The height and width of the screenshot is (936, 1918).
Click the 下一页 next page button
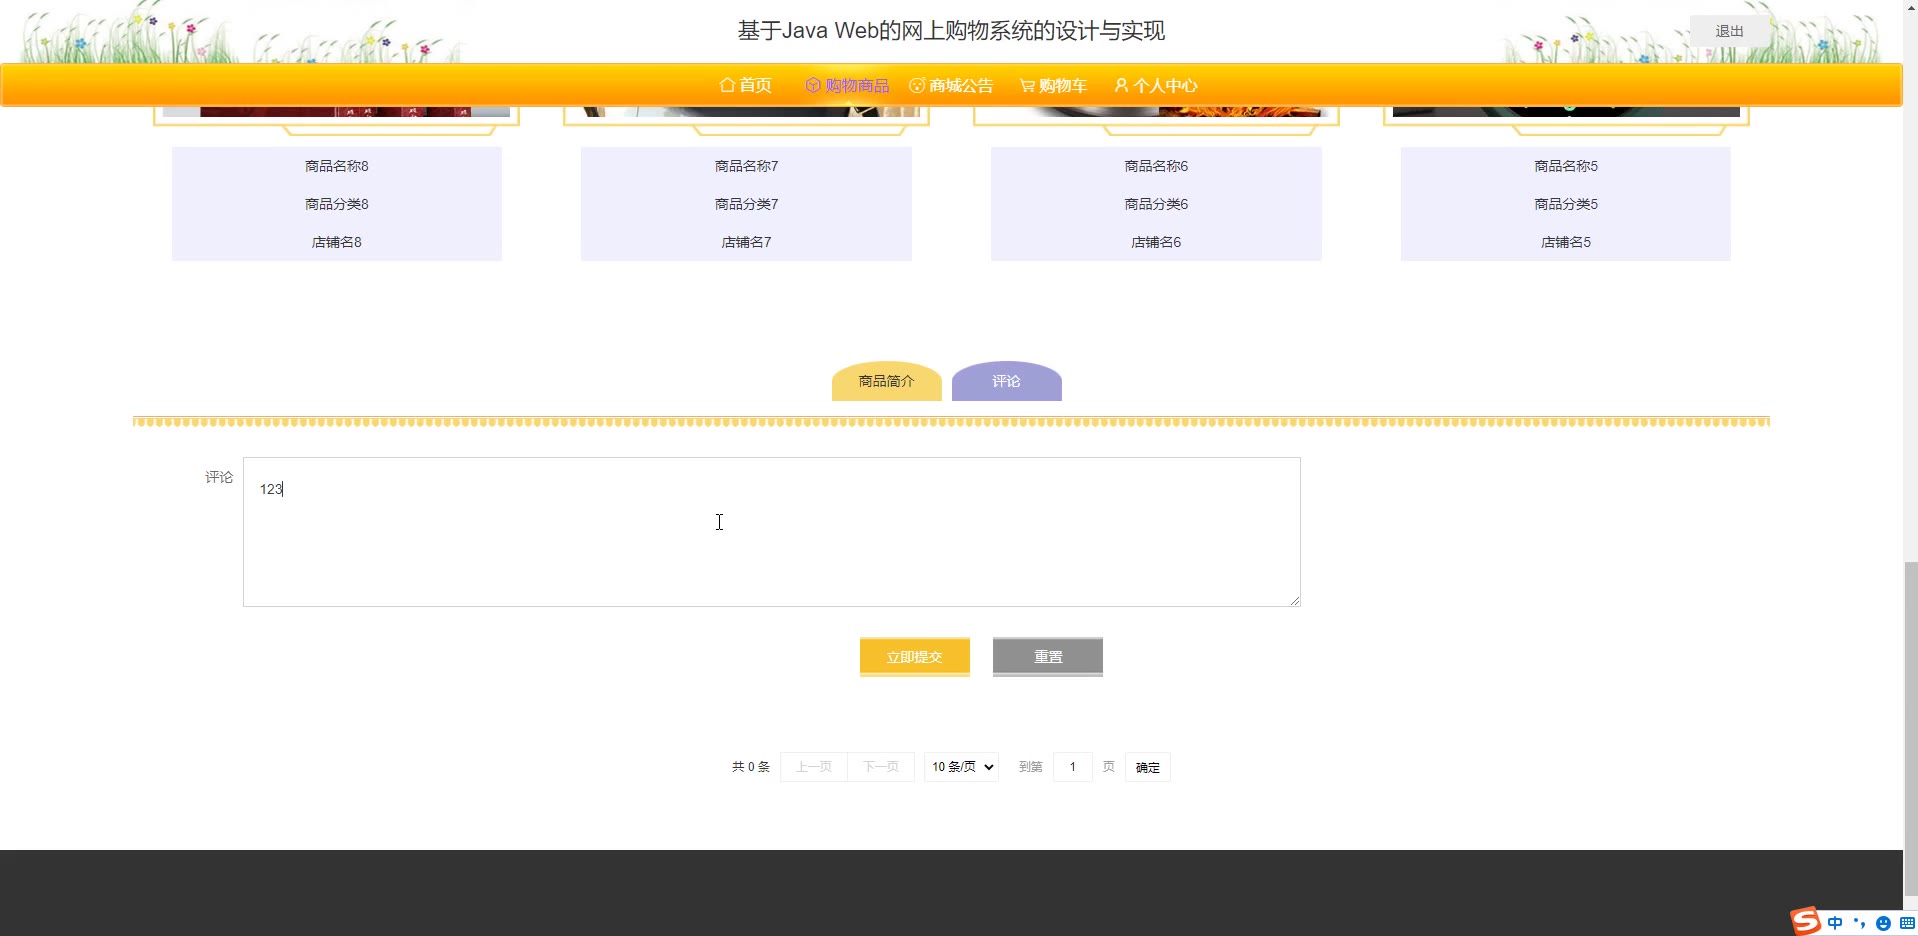point(881,767)
